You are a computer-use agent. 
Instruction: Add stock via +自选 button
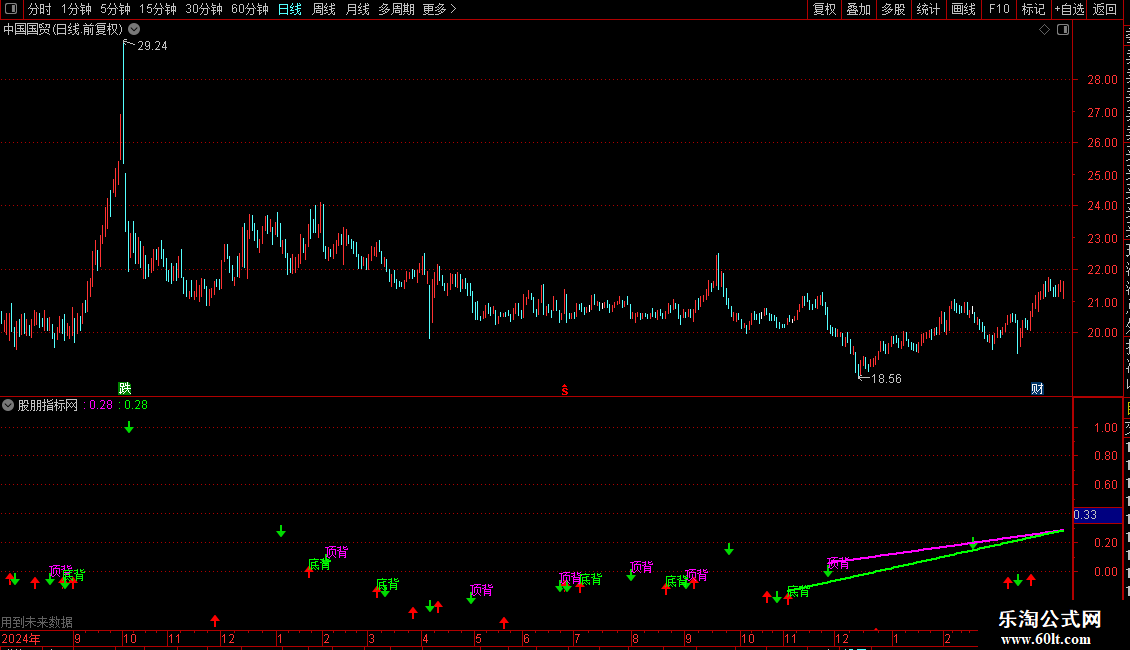click(1069, 9)
